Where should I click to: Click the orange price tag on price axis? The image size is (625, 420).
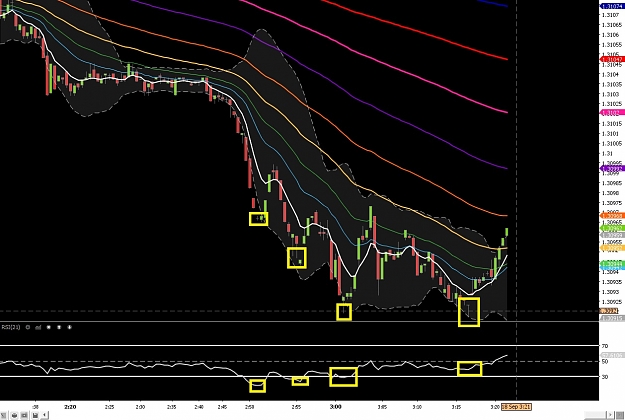tap(612, 216)
